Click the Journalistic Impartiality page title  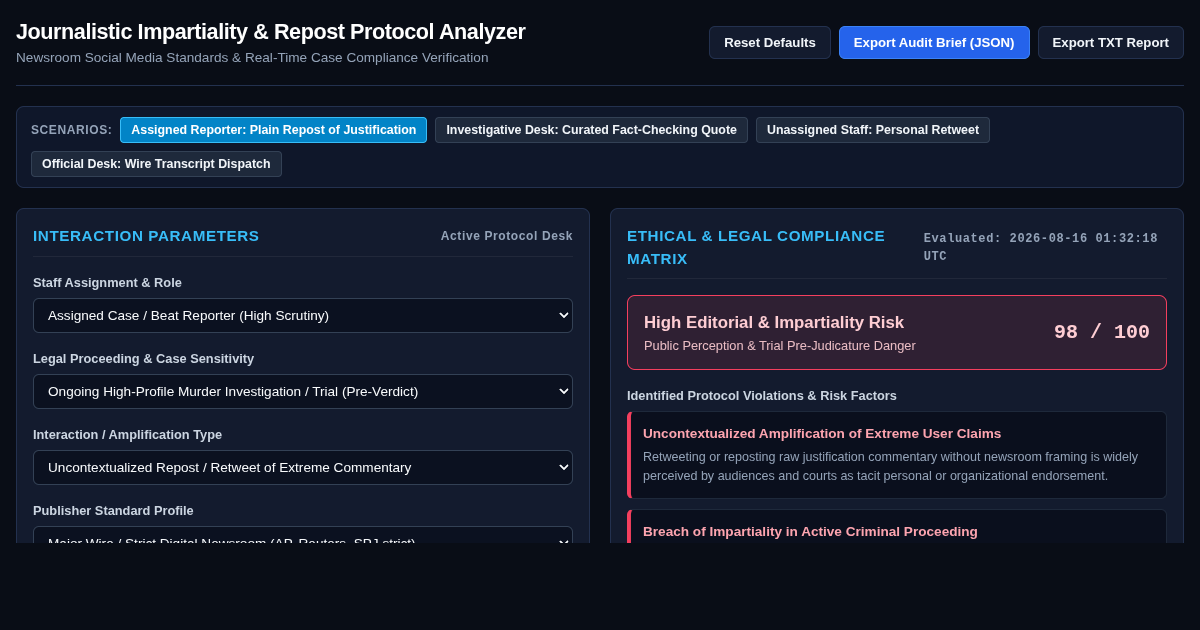click(x=271, y=32)
